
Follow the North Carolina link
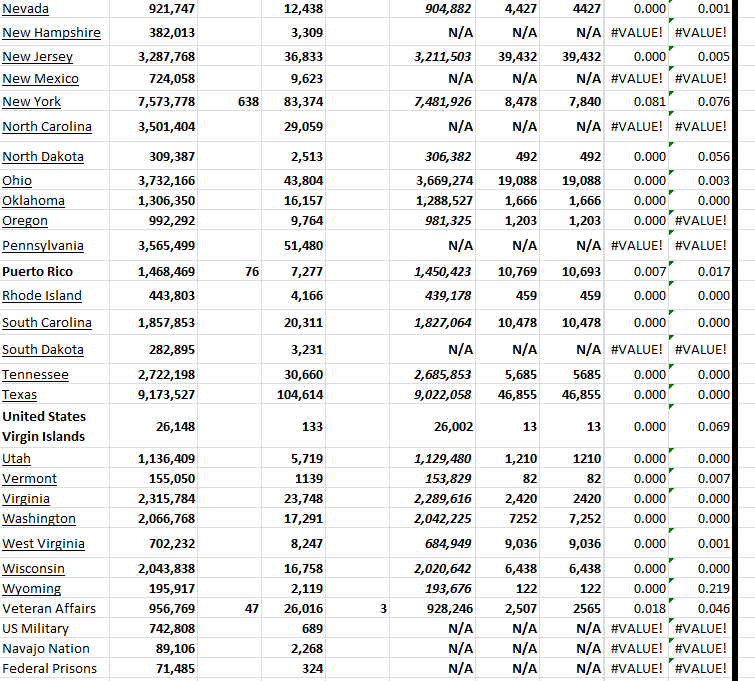[47, 127]
